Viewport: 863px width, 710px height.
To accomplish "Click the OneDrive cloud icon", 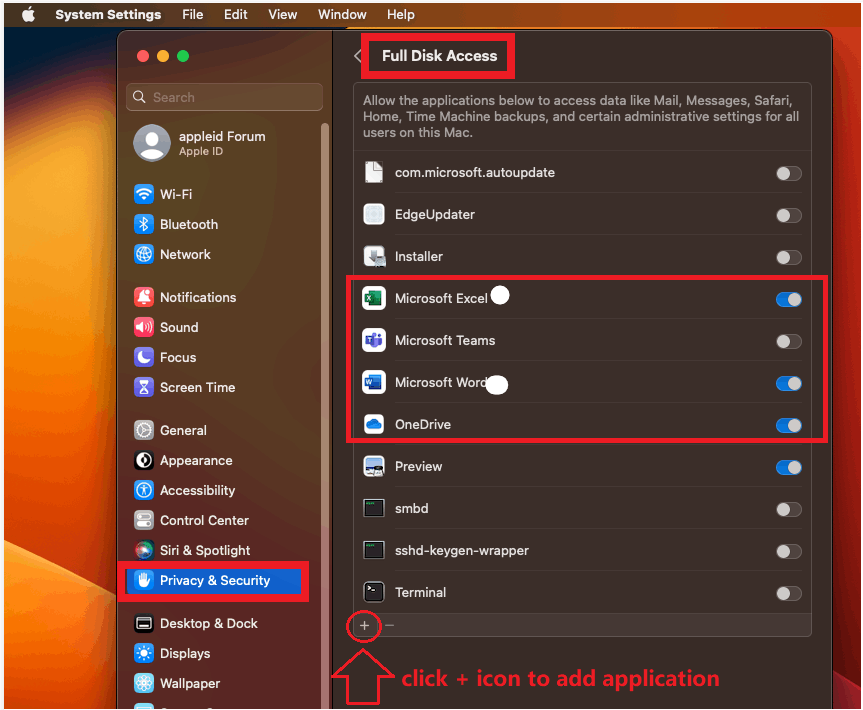I will pos(374,424).
